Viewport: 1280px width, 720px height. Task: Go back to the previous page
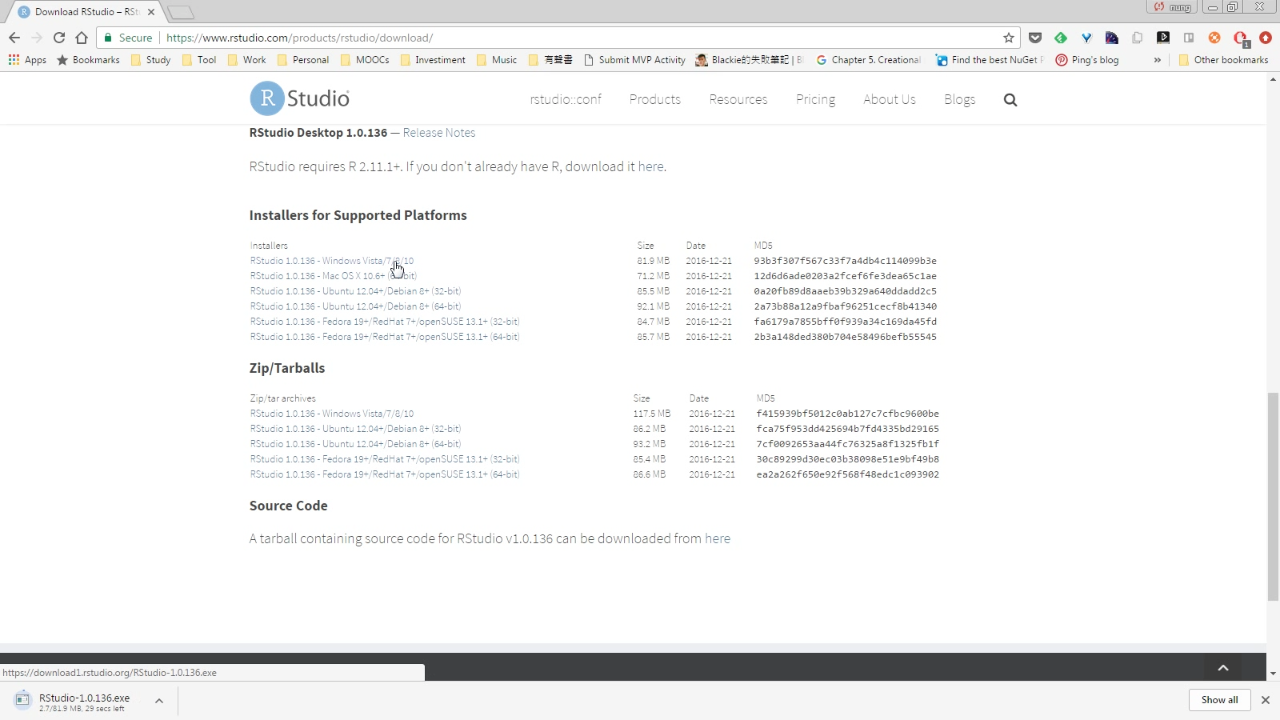14,38
